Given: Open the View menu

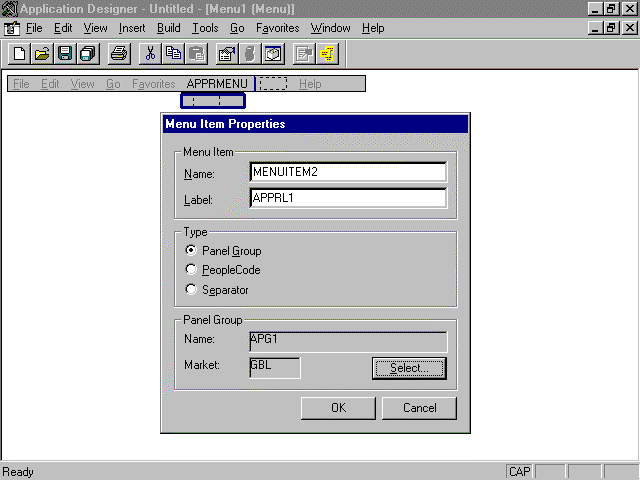Looking at the screenshot, I should [x=96, y=28].
